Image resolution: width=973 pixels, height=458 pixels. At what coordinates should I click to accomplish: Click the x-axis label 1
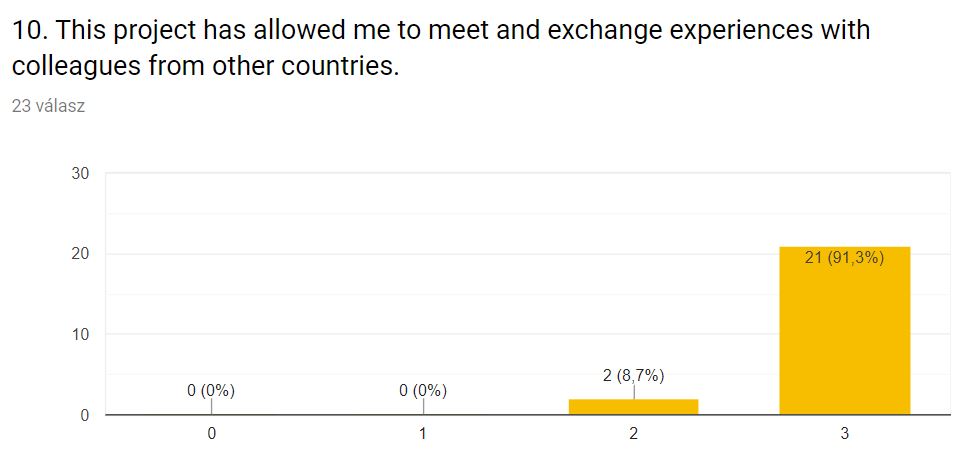423,434
